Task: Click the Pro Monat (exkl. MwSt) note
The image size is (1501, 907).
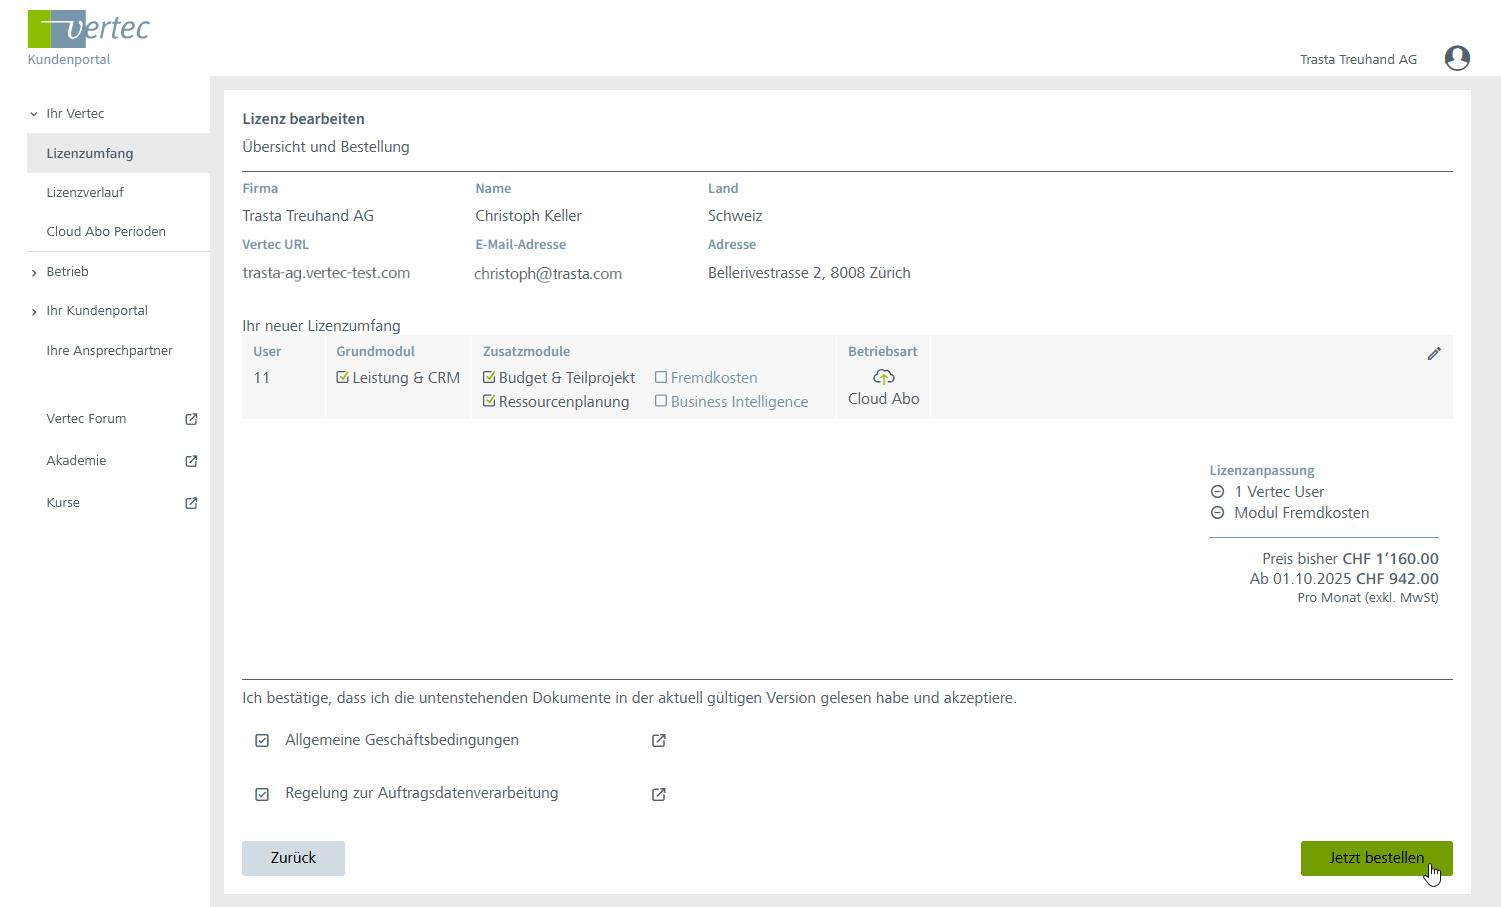Action: pos(1368,598)
